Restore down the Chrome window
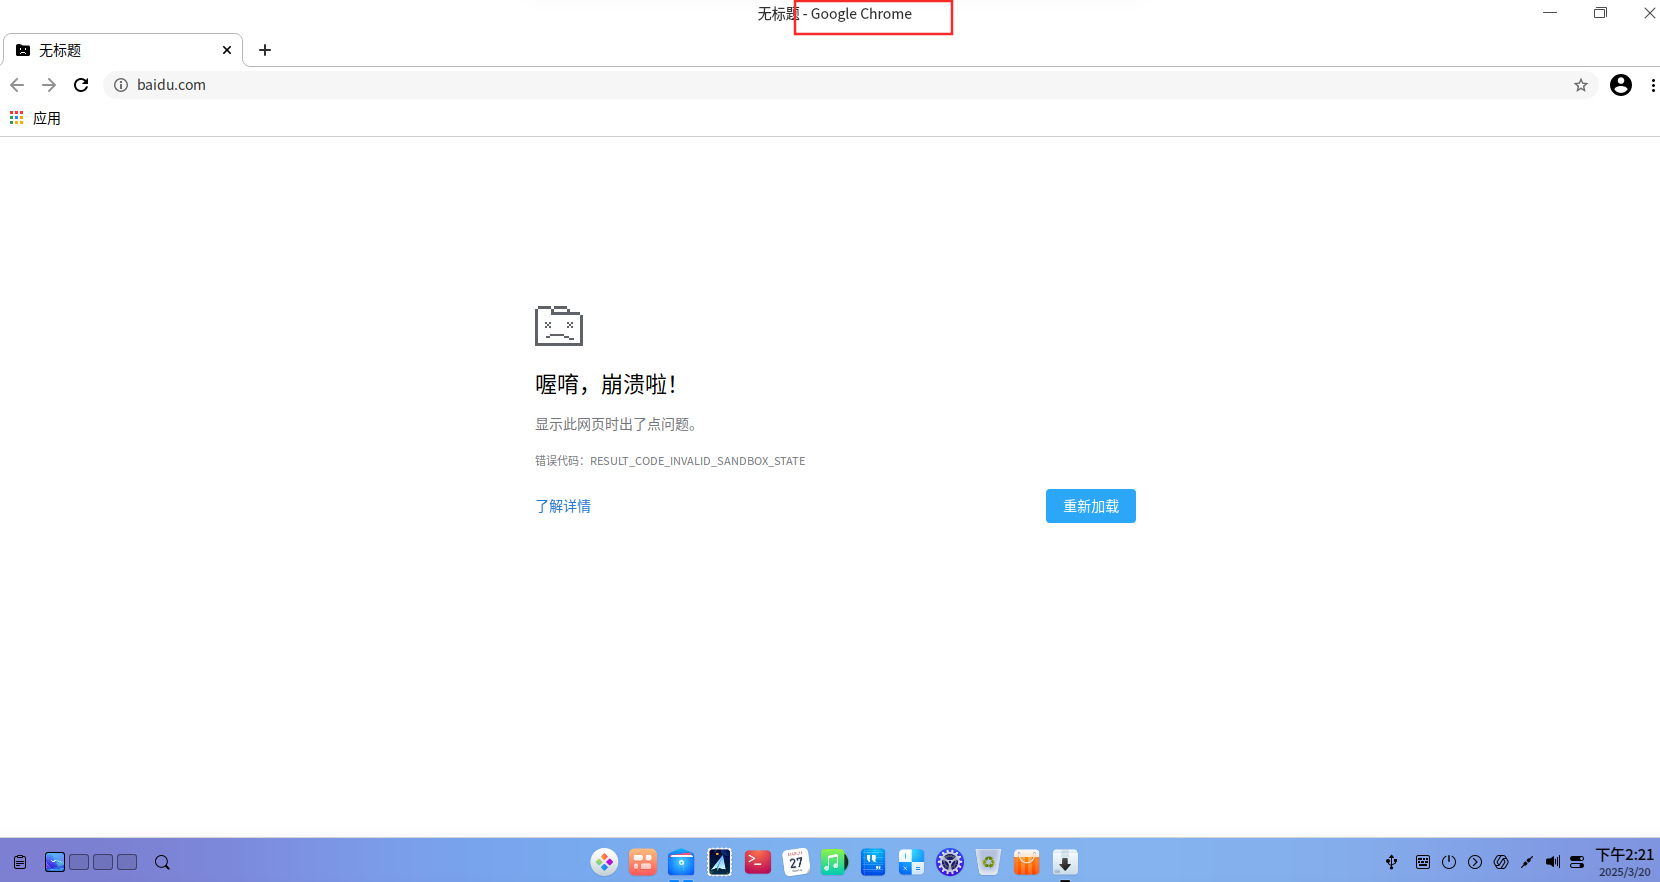 [1600, 13]
